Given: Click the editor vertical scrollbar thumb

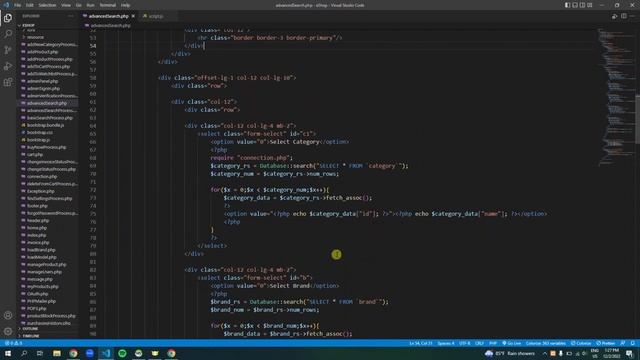Looking at the screenshot, I should tap(637, 119).
